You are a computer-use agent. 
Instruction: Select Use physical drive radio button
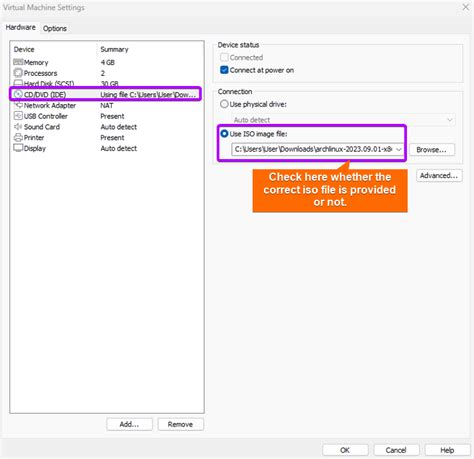(x=224, y=104)
